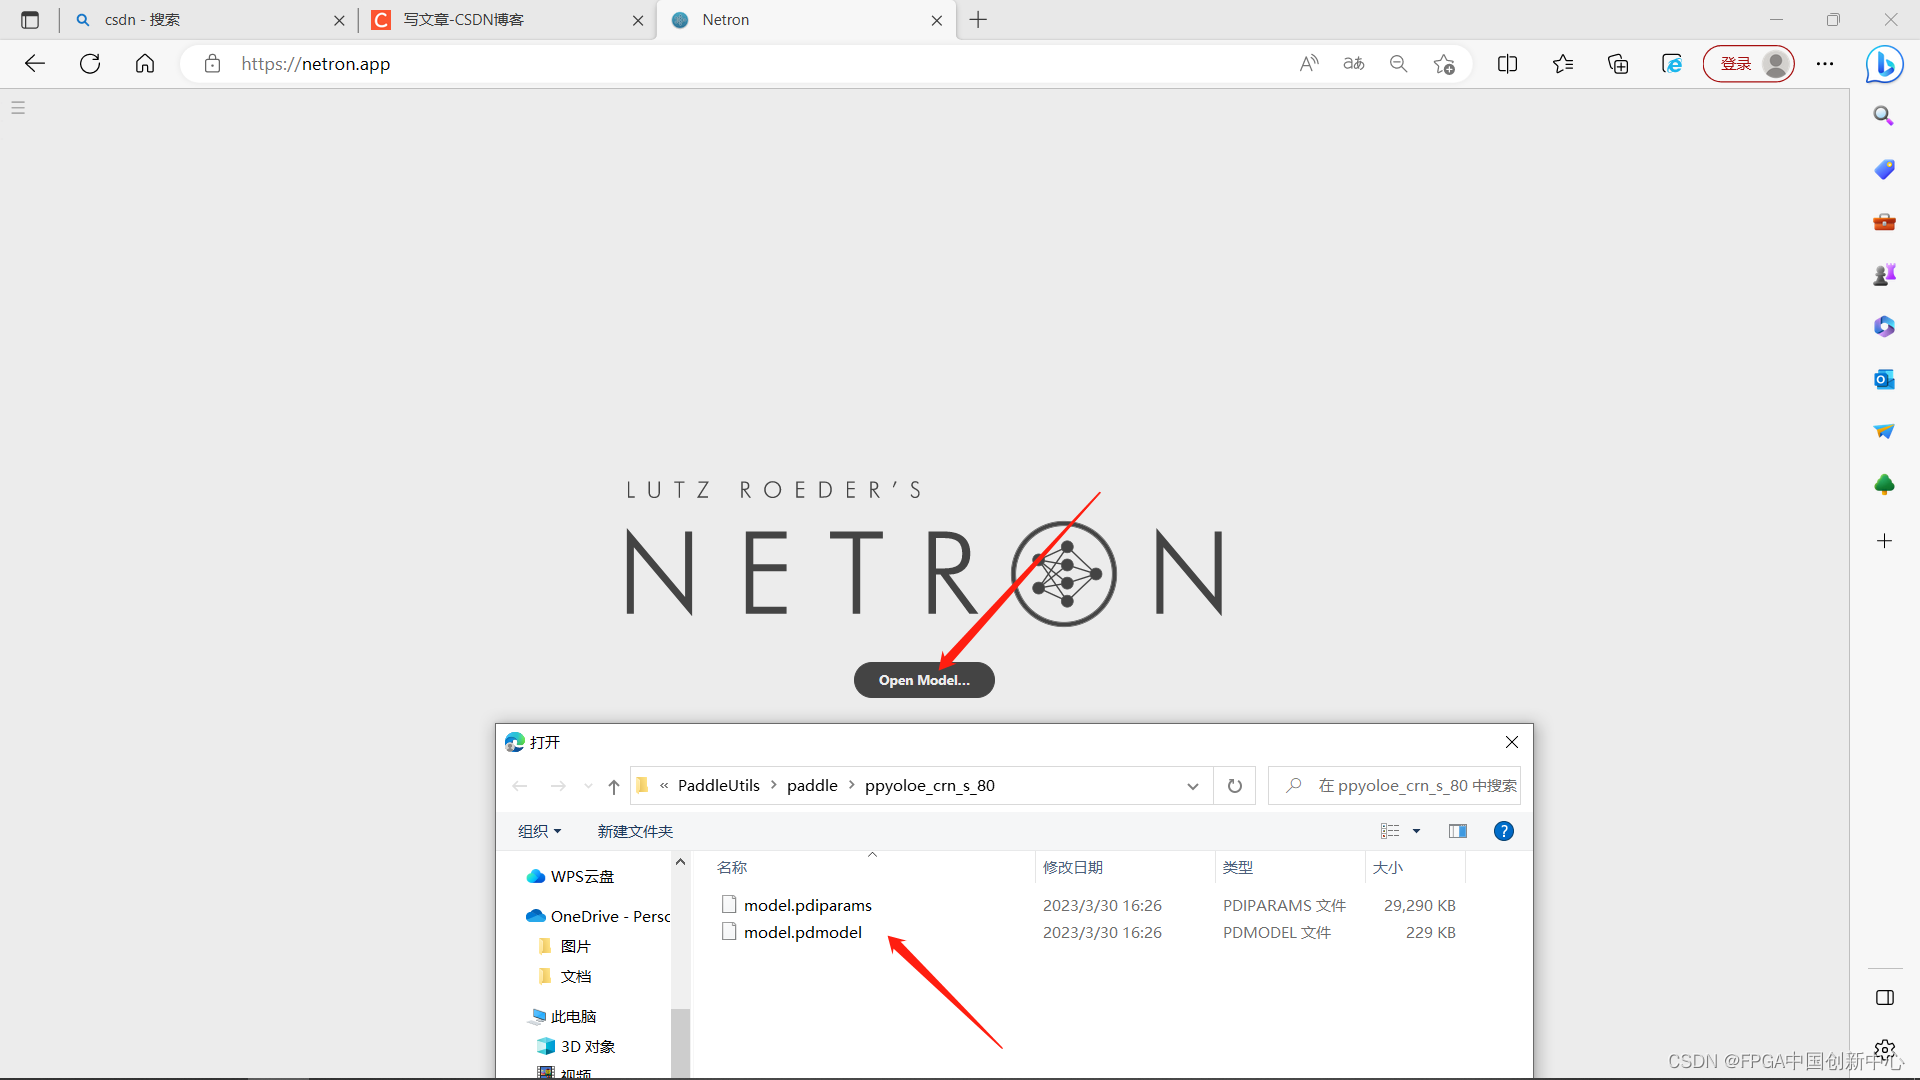
Task: Click the navigation pane scroll up arrow
Action: pos(680,861)
